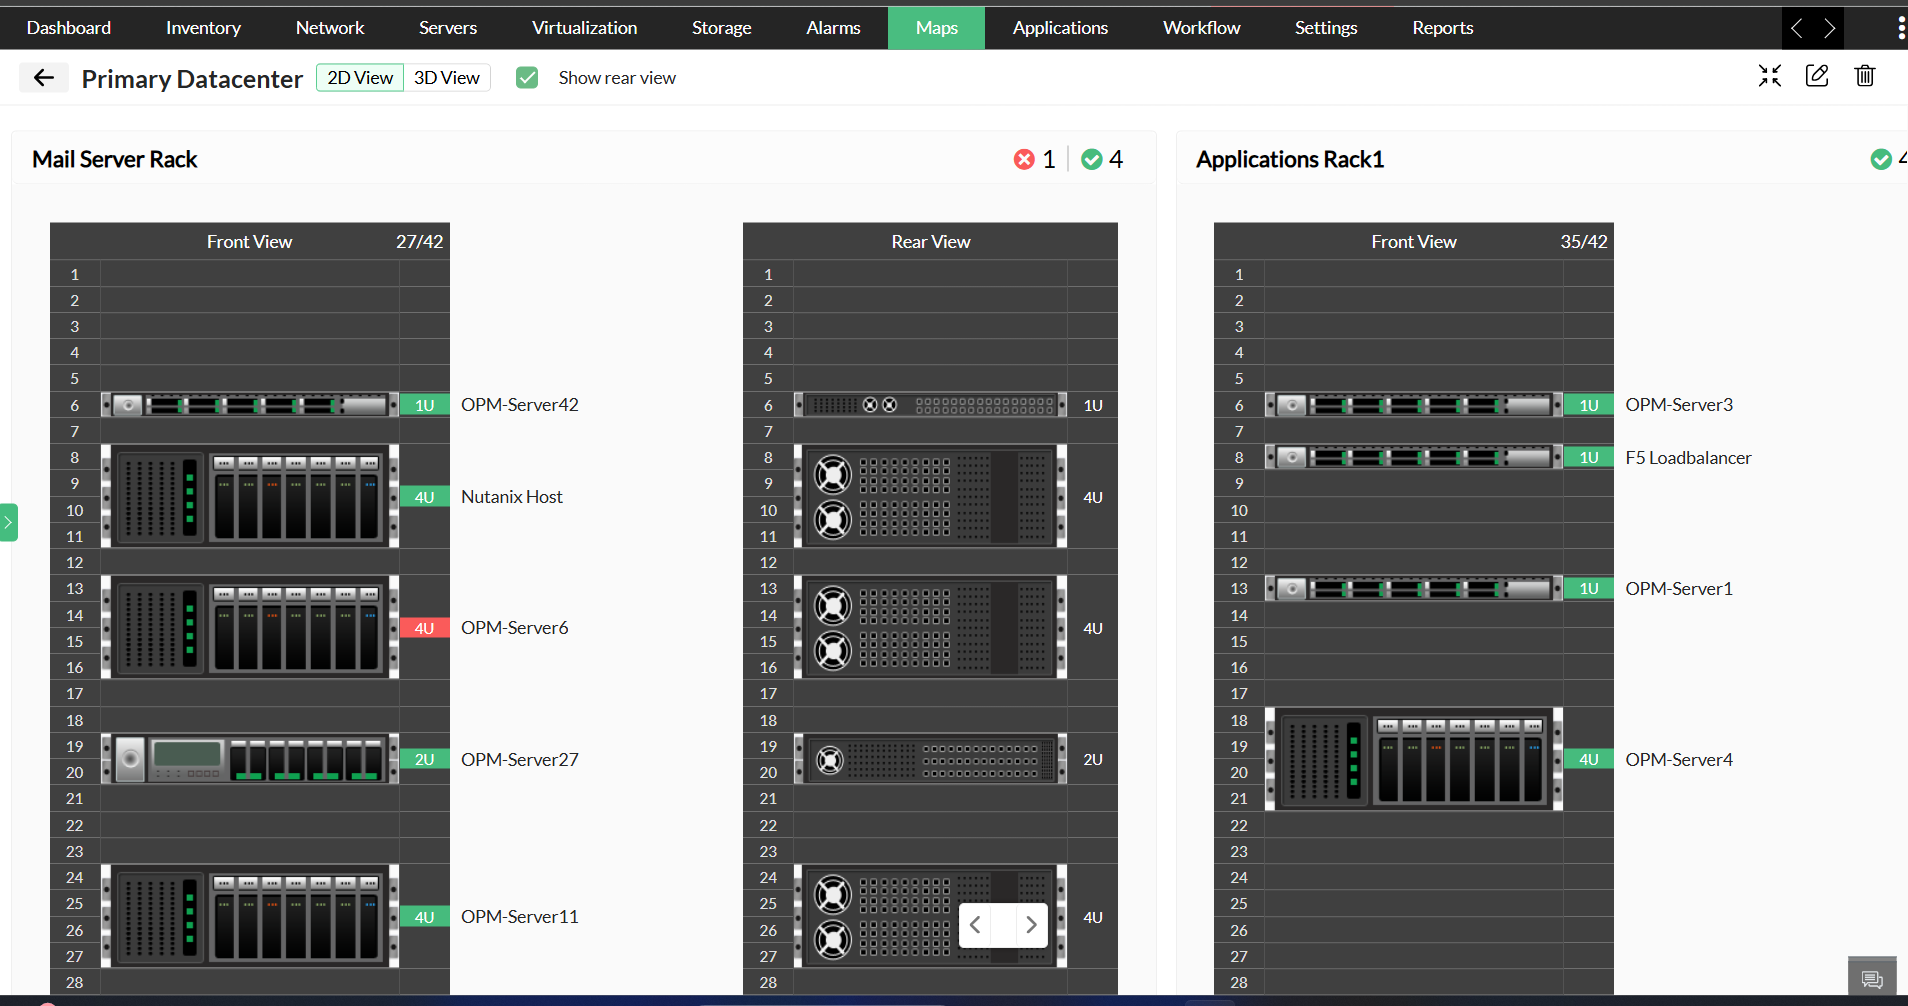Click the OPM-Server1 label
This screenshot has height=1006, width=1908.
[x=1679, y=589]
